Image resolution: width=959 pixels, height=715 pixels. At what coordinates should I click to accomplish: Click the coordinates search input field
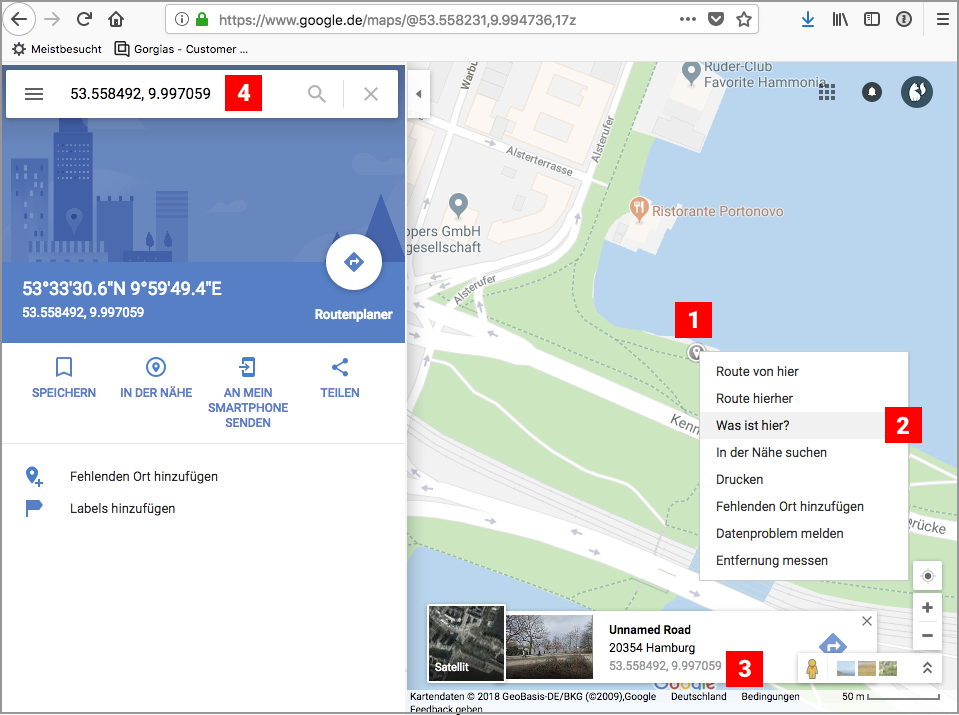(141, 94)
